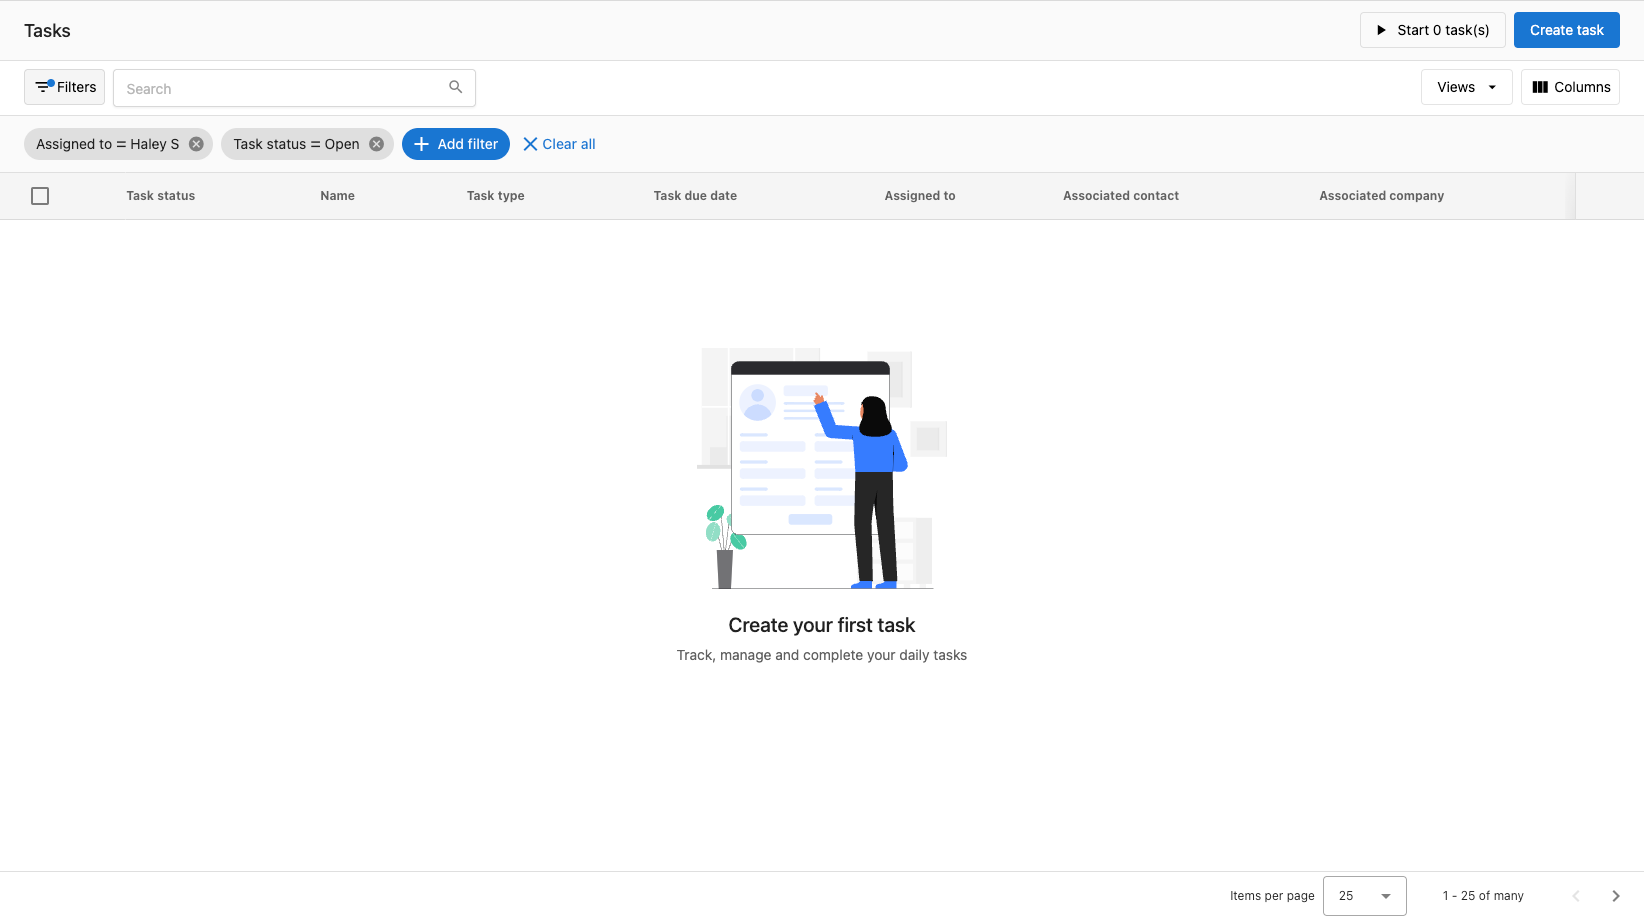Click the Create task button
Image resolution: width=1644 pixels, height=920 pixels.
[x=1566, y=30]
